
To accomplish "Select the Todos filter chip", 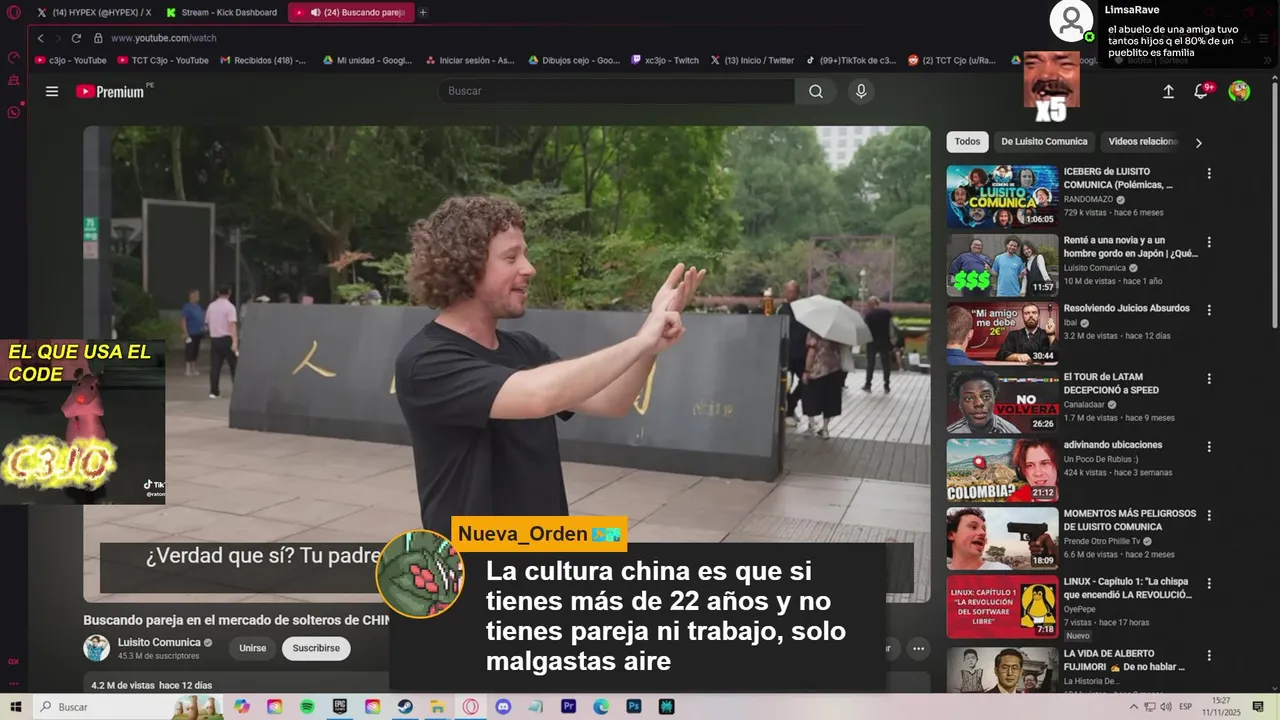I will [967, 142].
